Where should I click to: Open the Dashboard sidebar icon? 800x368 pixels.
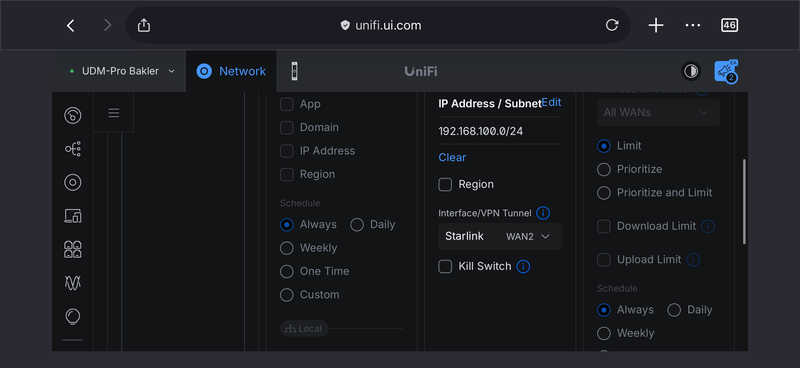[72, 116]
